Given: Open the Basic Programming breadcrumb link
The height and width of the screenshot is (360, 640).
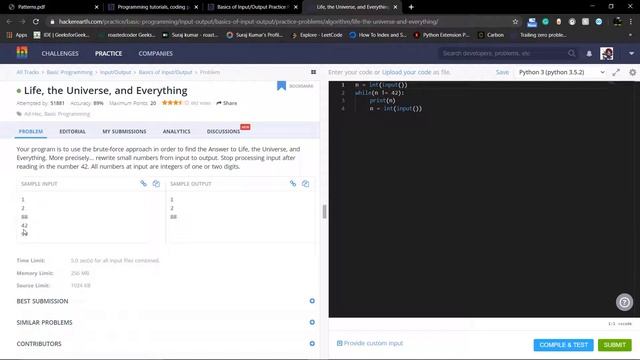Looking at the screenshot, I should click(69, 72).
